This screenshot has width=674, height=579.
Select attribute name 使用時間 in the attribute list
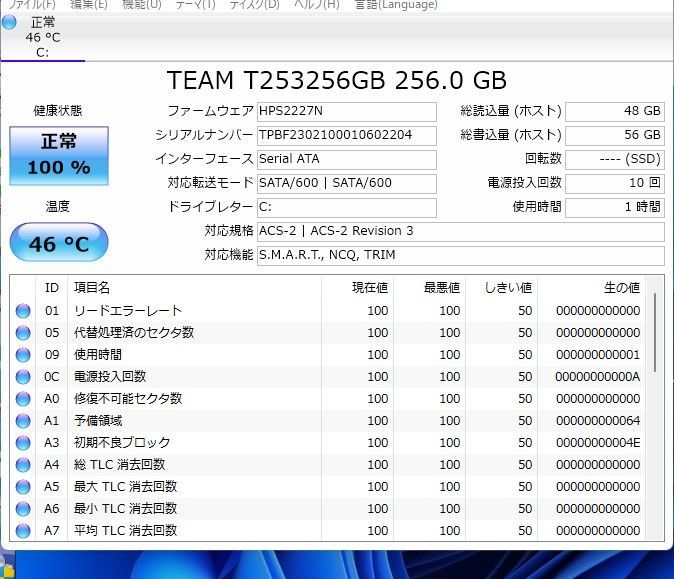98,355
